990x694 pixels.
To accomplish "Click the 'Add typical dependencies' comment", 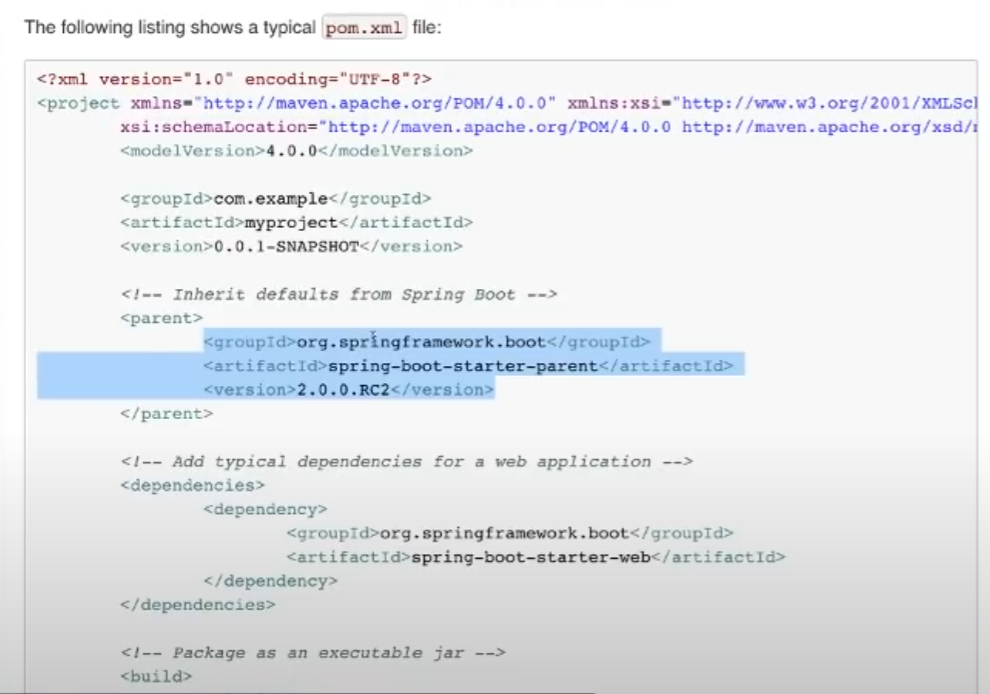I will coord(407,462).
